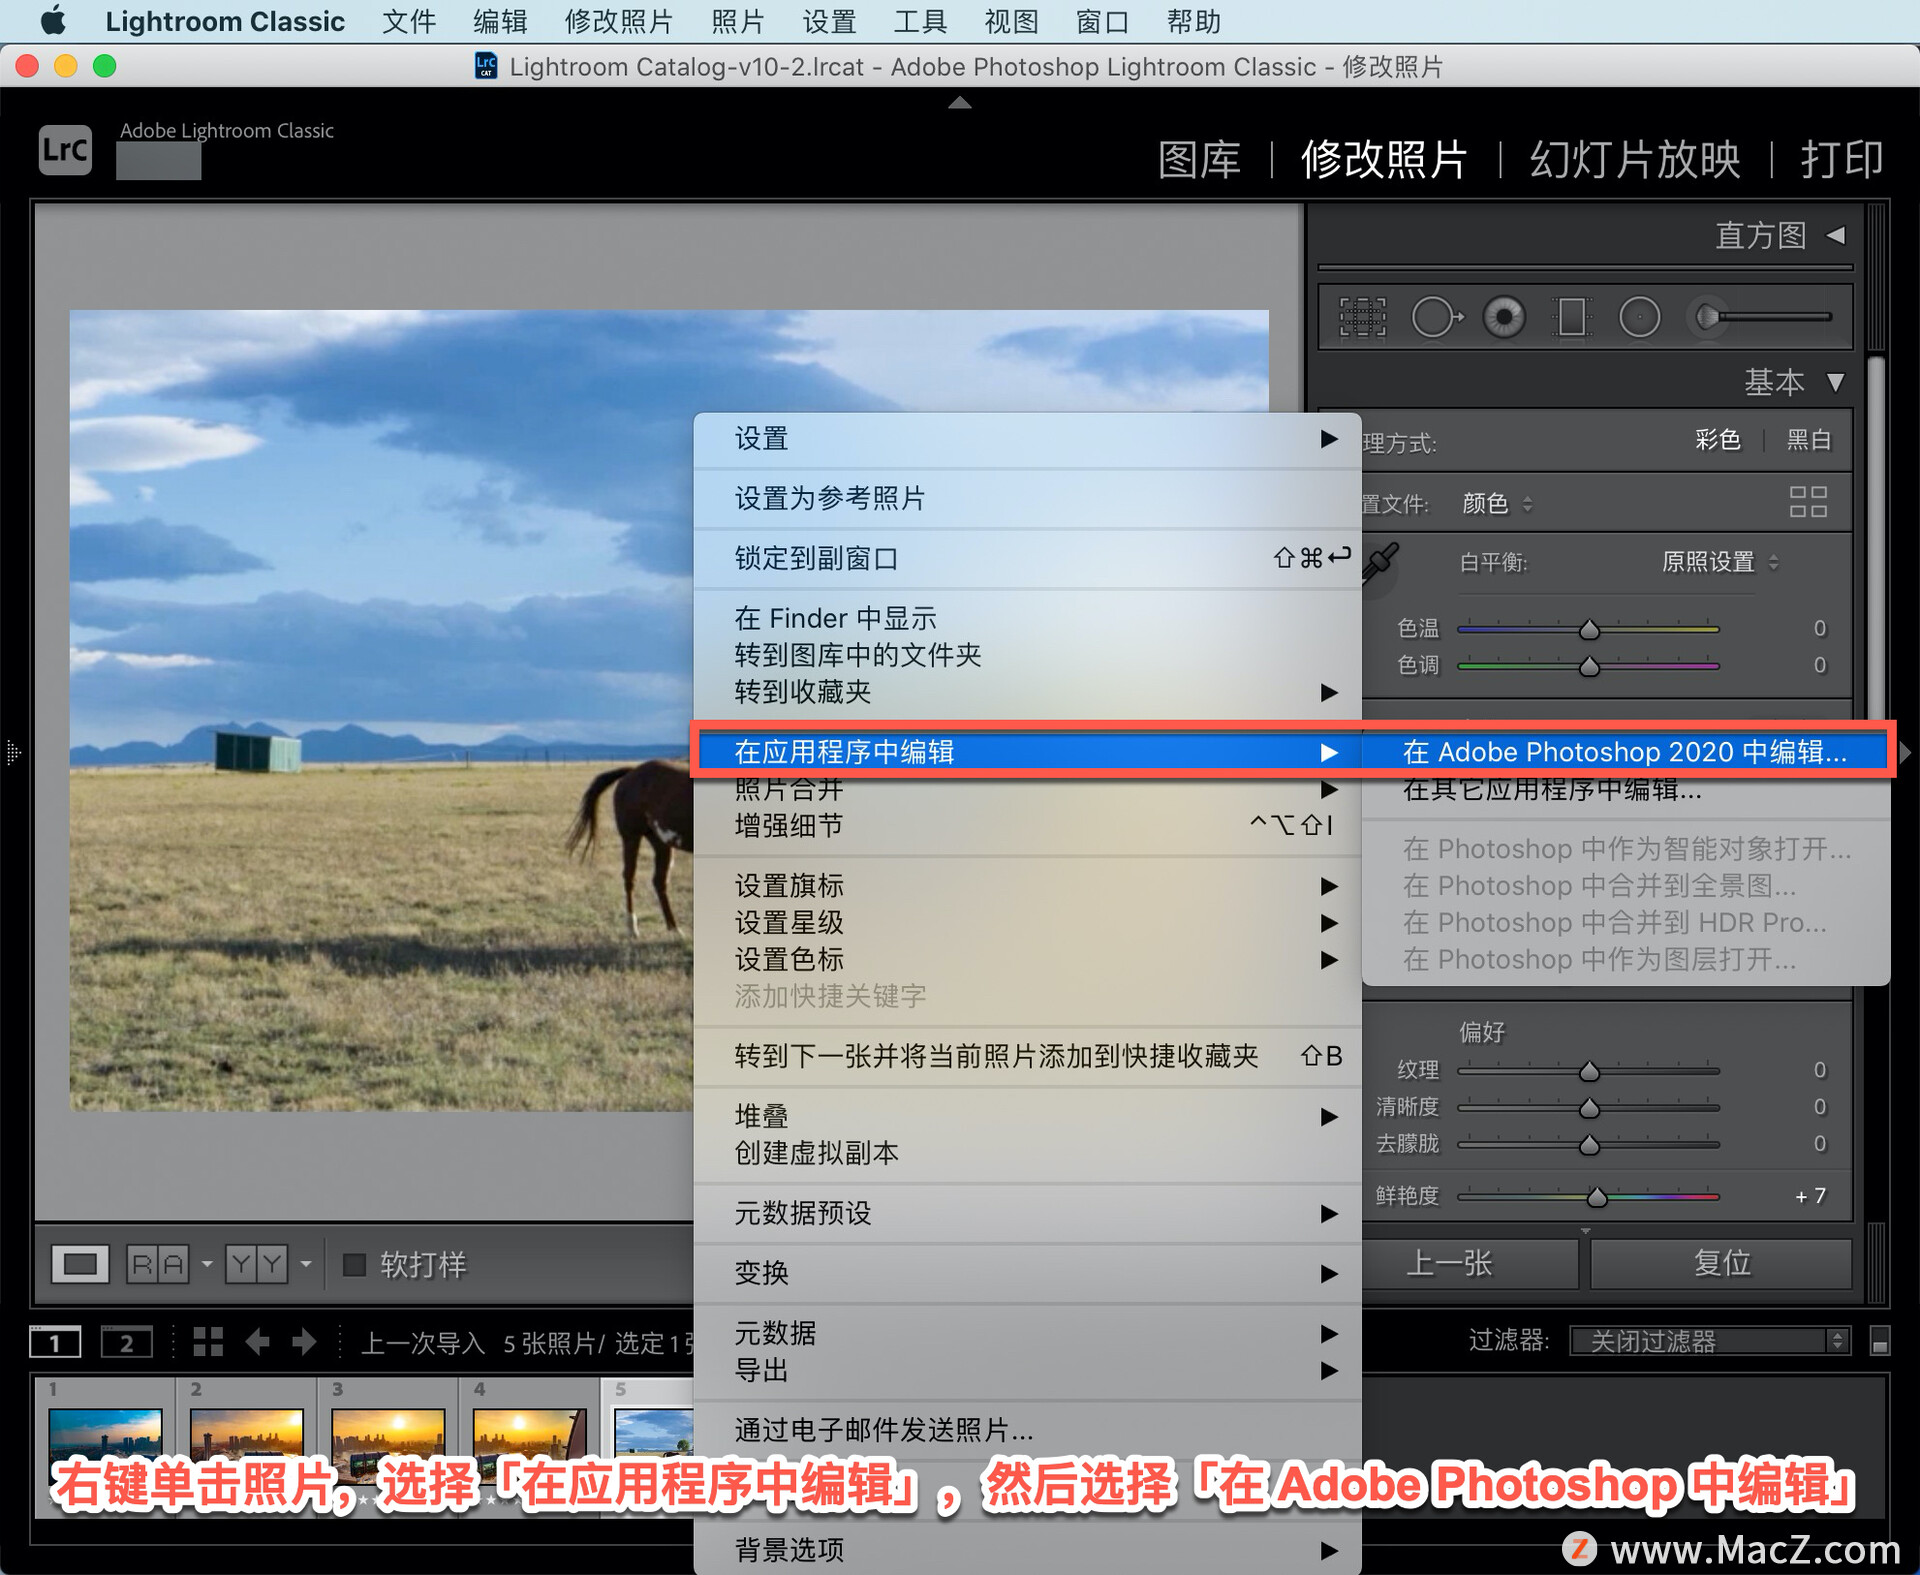Switch to the 幻灯片放映 module
This screenshot has height=1575, width=1920.
1635,160
